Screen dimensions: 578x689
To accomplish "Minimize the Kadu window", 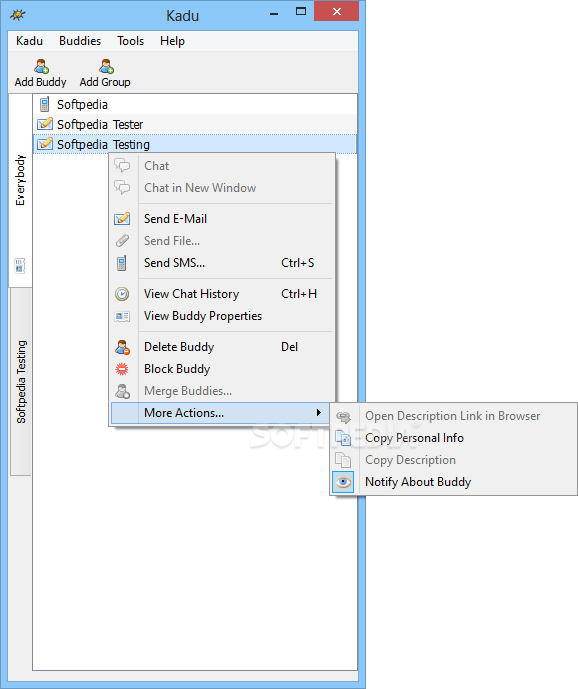I will point(274,12).
